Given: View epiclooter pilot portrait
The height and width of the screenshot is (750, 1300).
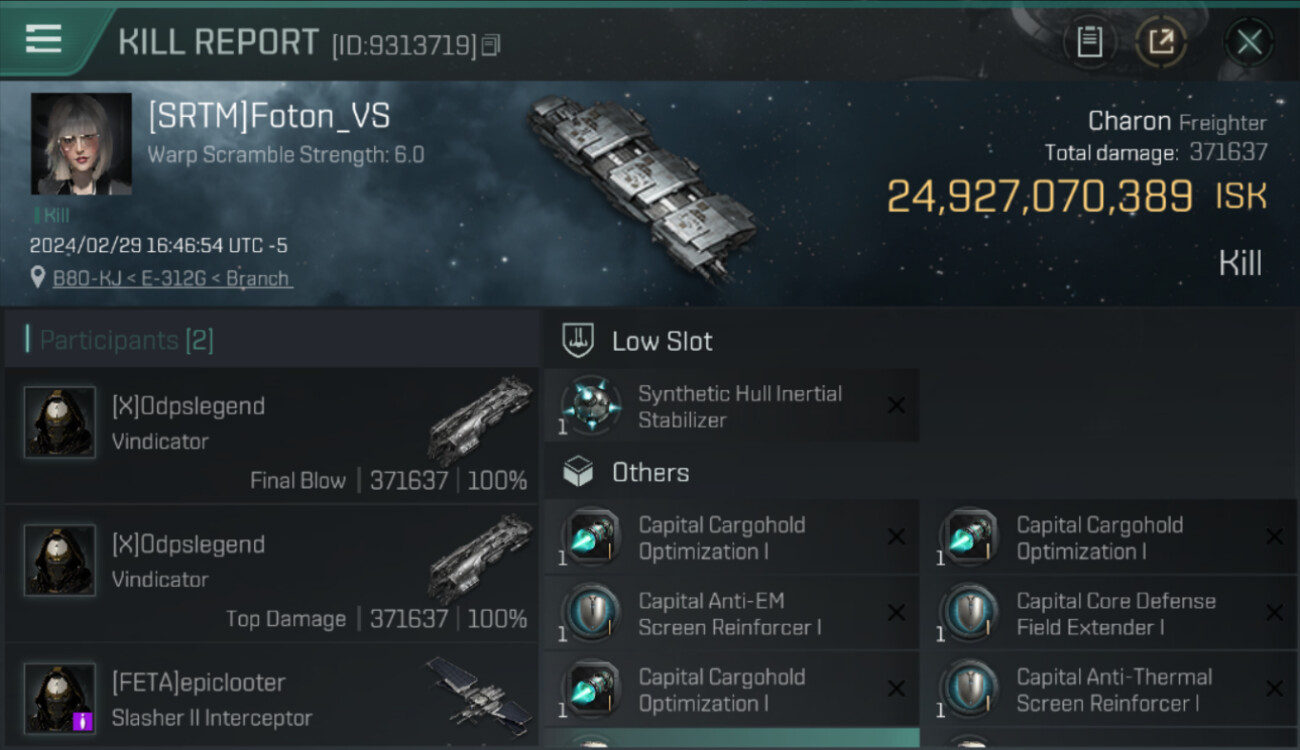Looking at the screenshot, I should point(60,697).
